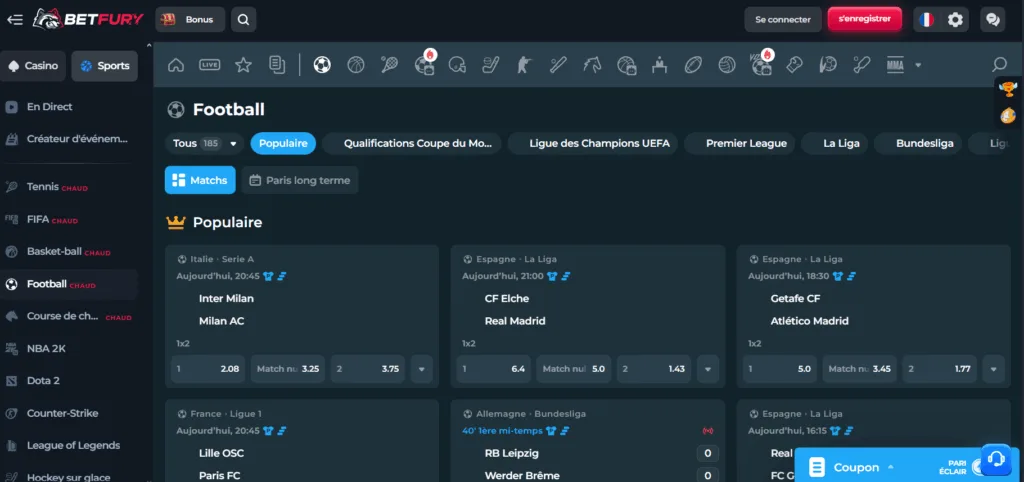The height and width of the screenshot is (482, 1024).
Task: Open the RB Leipzig live match
Action: 588,442
